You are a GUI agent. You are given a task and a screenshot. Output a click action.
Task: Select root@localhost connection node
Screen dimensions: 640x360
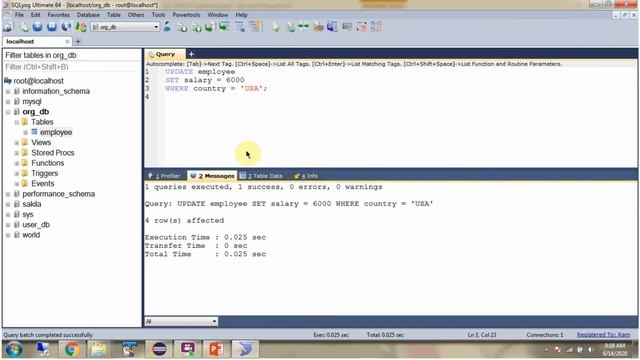38,81
